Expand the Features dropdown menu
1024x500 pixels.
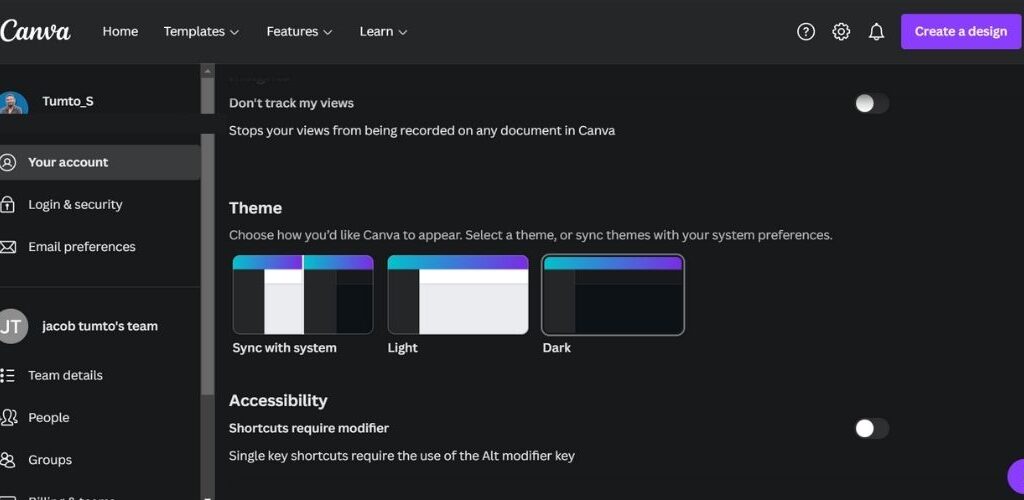click(x=299, y=32)
